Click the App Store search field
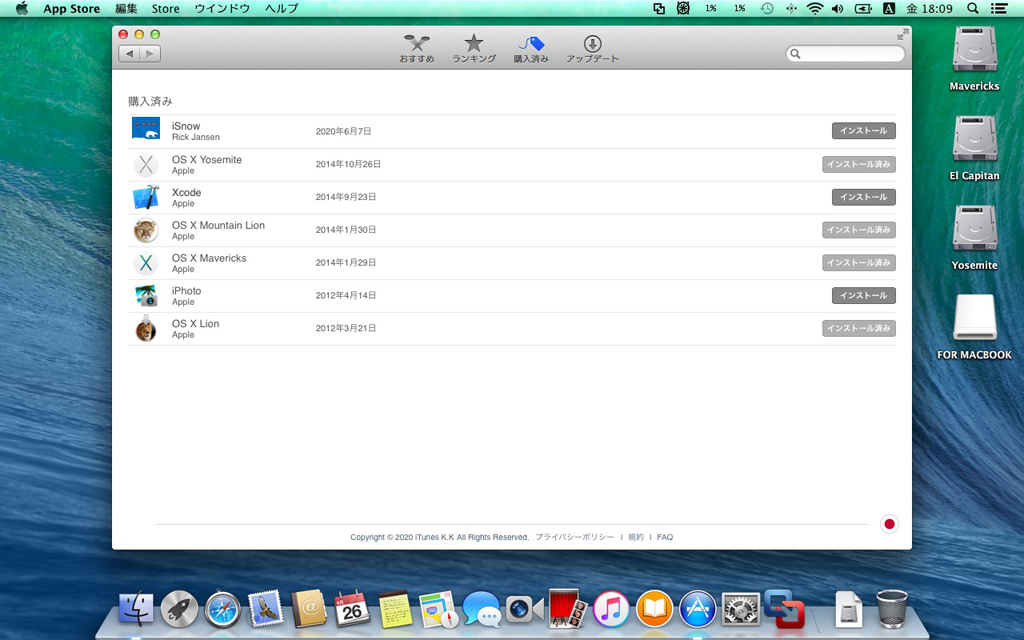 [x=845, y=54]
